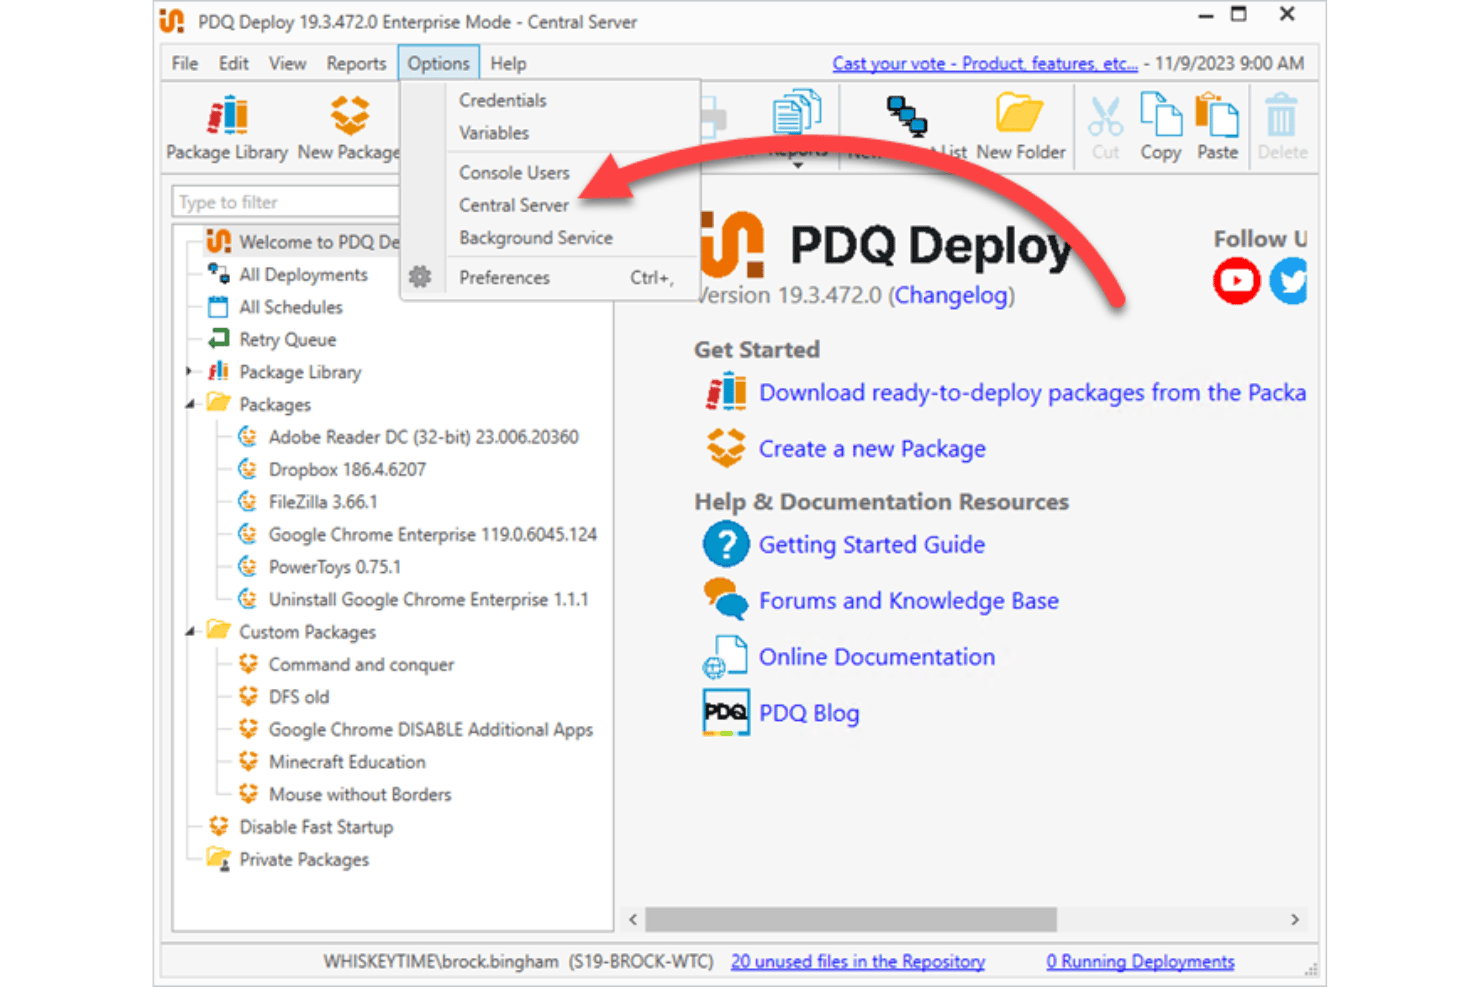Viewport: 1480px width, 987px height.
Task: Click the Paste toolbar icon
Action: 1217,115
